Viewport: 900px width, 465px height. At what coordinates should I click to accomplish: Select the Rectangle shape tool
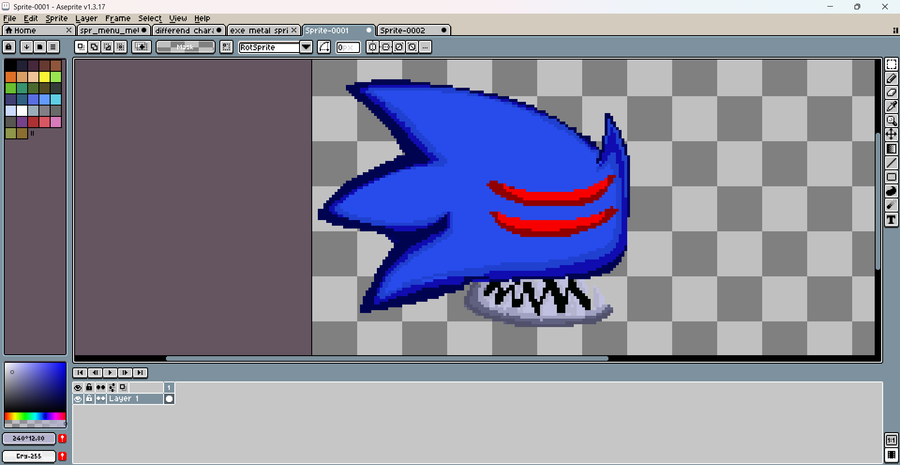(891, 177)
